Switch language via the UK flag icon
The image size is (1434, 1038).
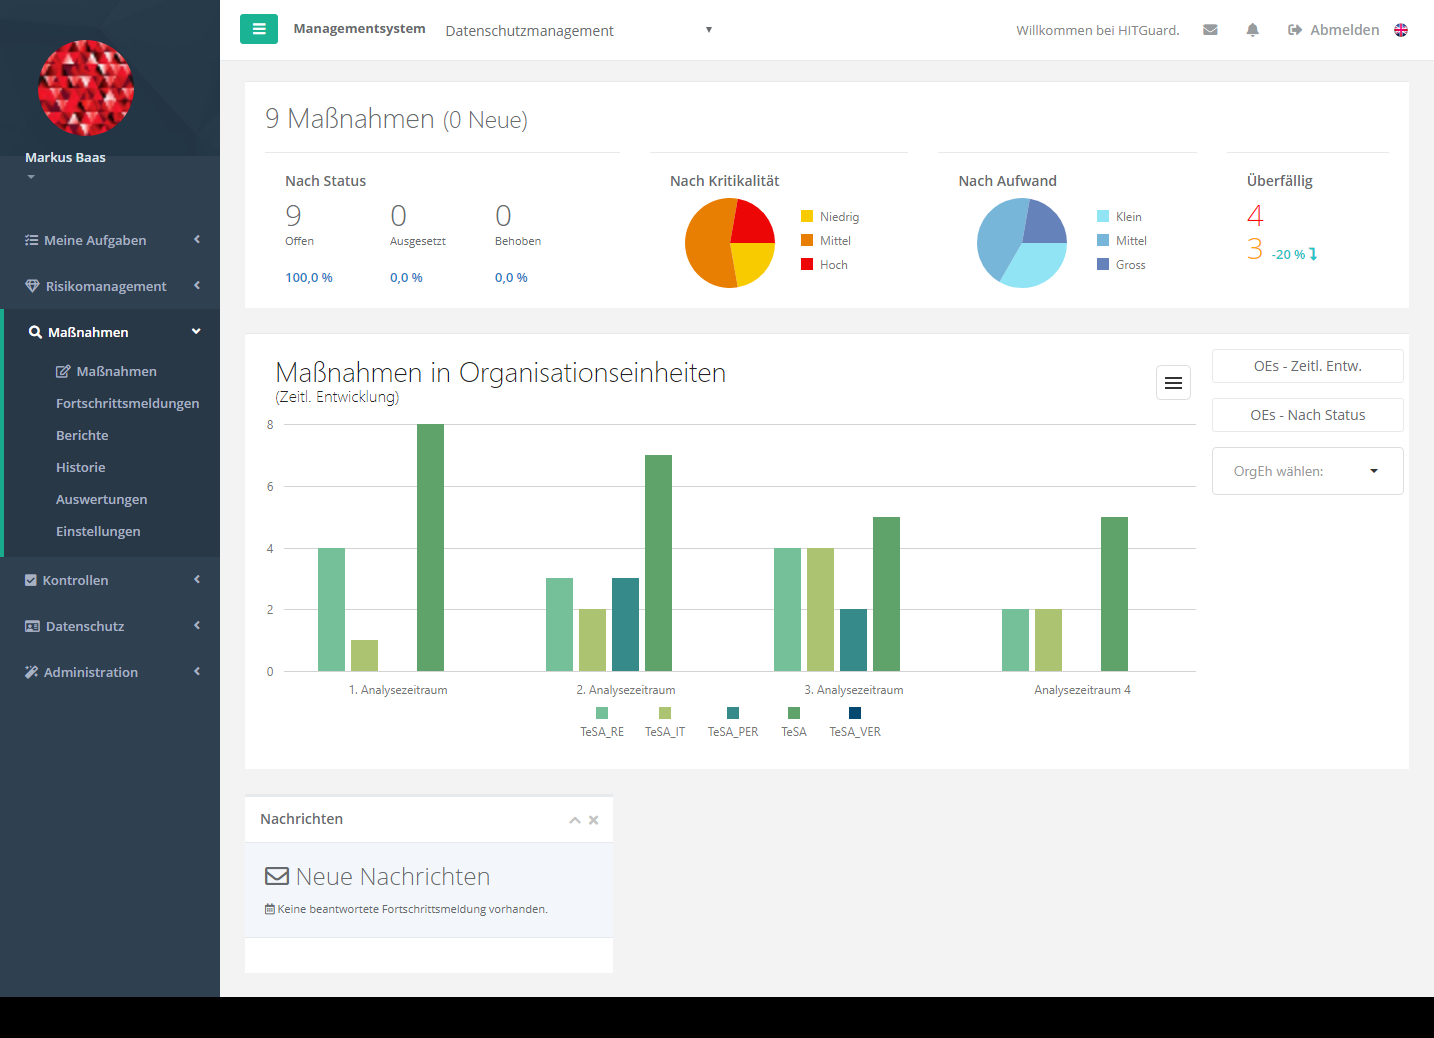click(1401, 30)
